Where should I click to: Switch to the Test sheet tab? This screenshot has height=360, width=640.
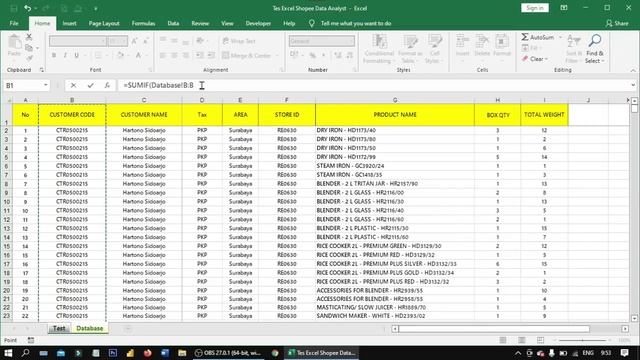click(59, 328)
